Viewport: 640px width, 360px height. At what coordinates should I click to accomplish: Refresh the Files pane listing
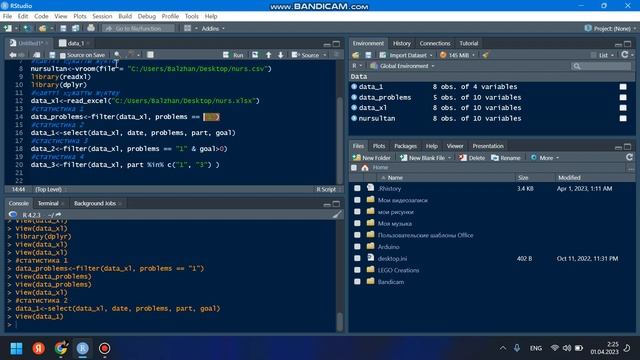[629, 157]
